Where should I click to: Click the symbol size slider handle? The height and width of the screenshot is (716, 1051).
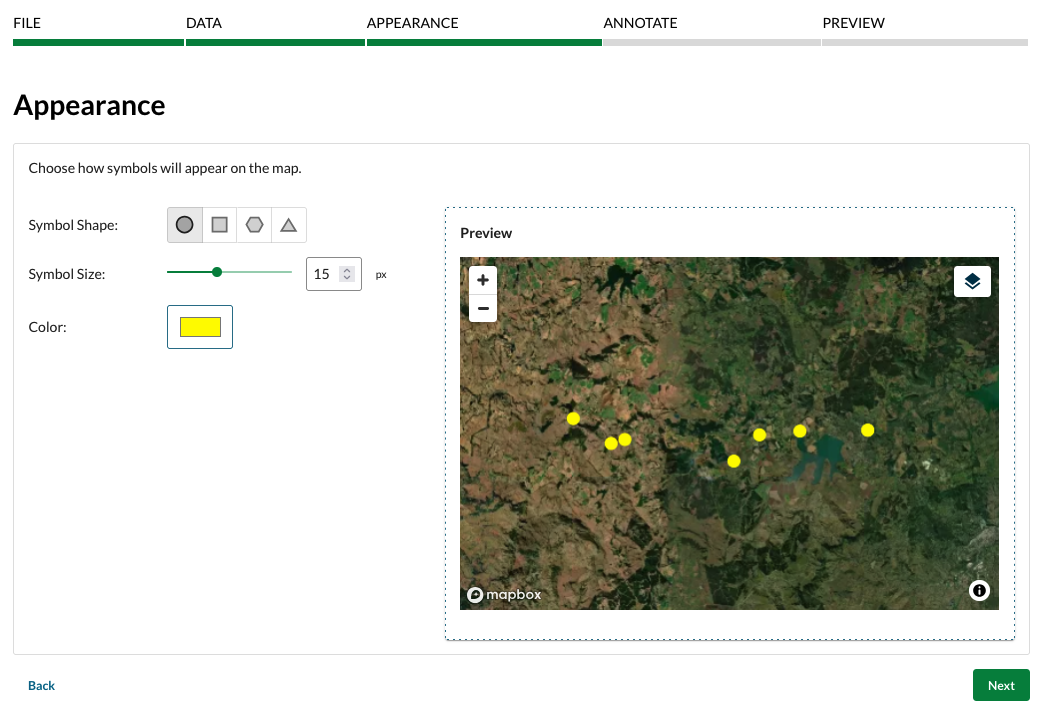[217, 272]
